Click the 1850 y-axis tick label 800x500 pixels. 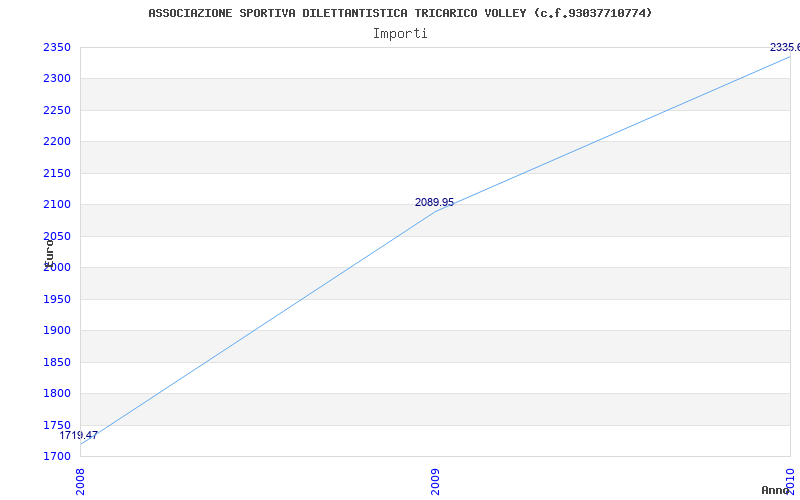coord(57,362)
